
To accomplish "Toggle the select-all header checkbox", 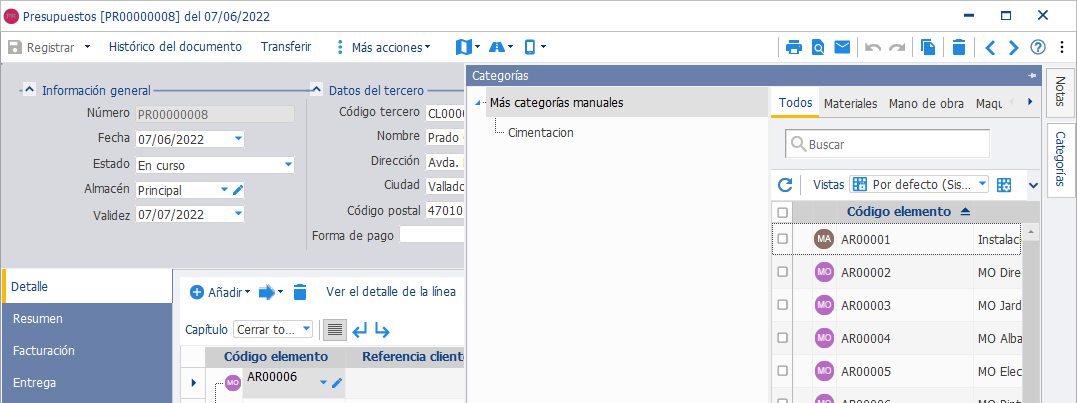I will coord(782,212).
